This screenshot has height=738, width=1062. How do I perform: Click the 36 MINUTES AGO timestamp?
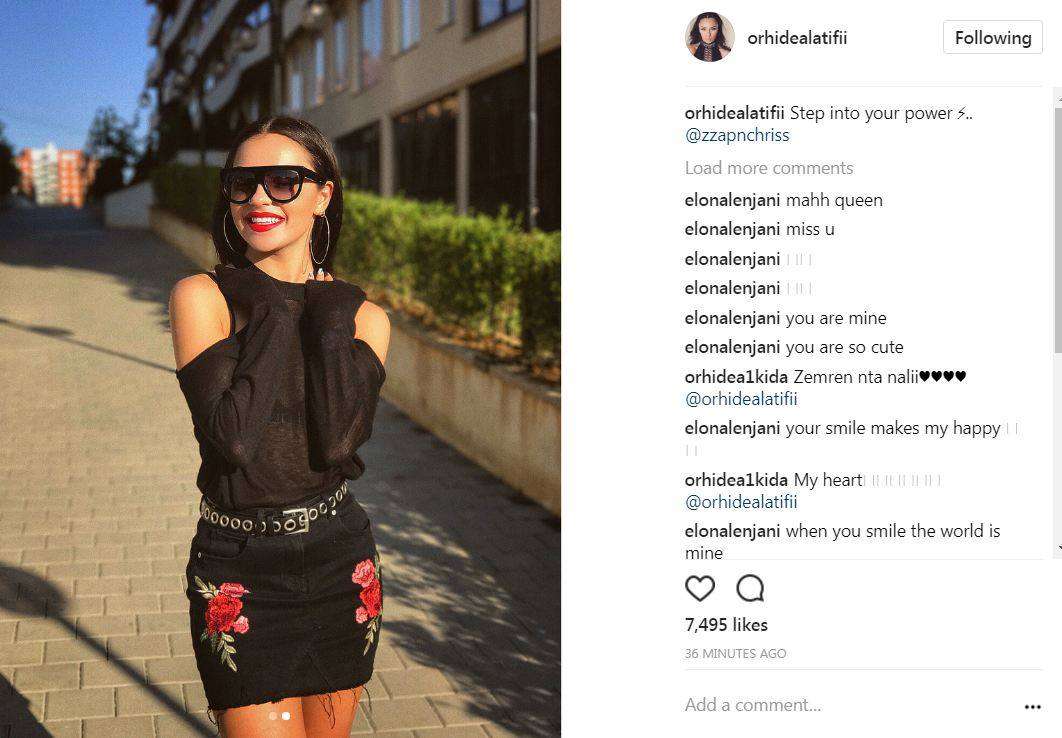[736, 653]
